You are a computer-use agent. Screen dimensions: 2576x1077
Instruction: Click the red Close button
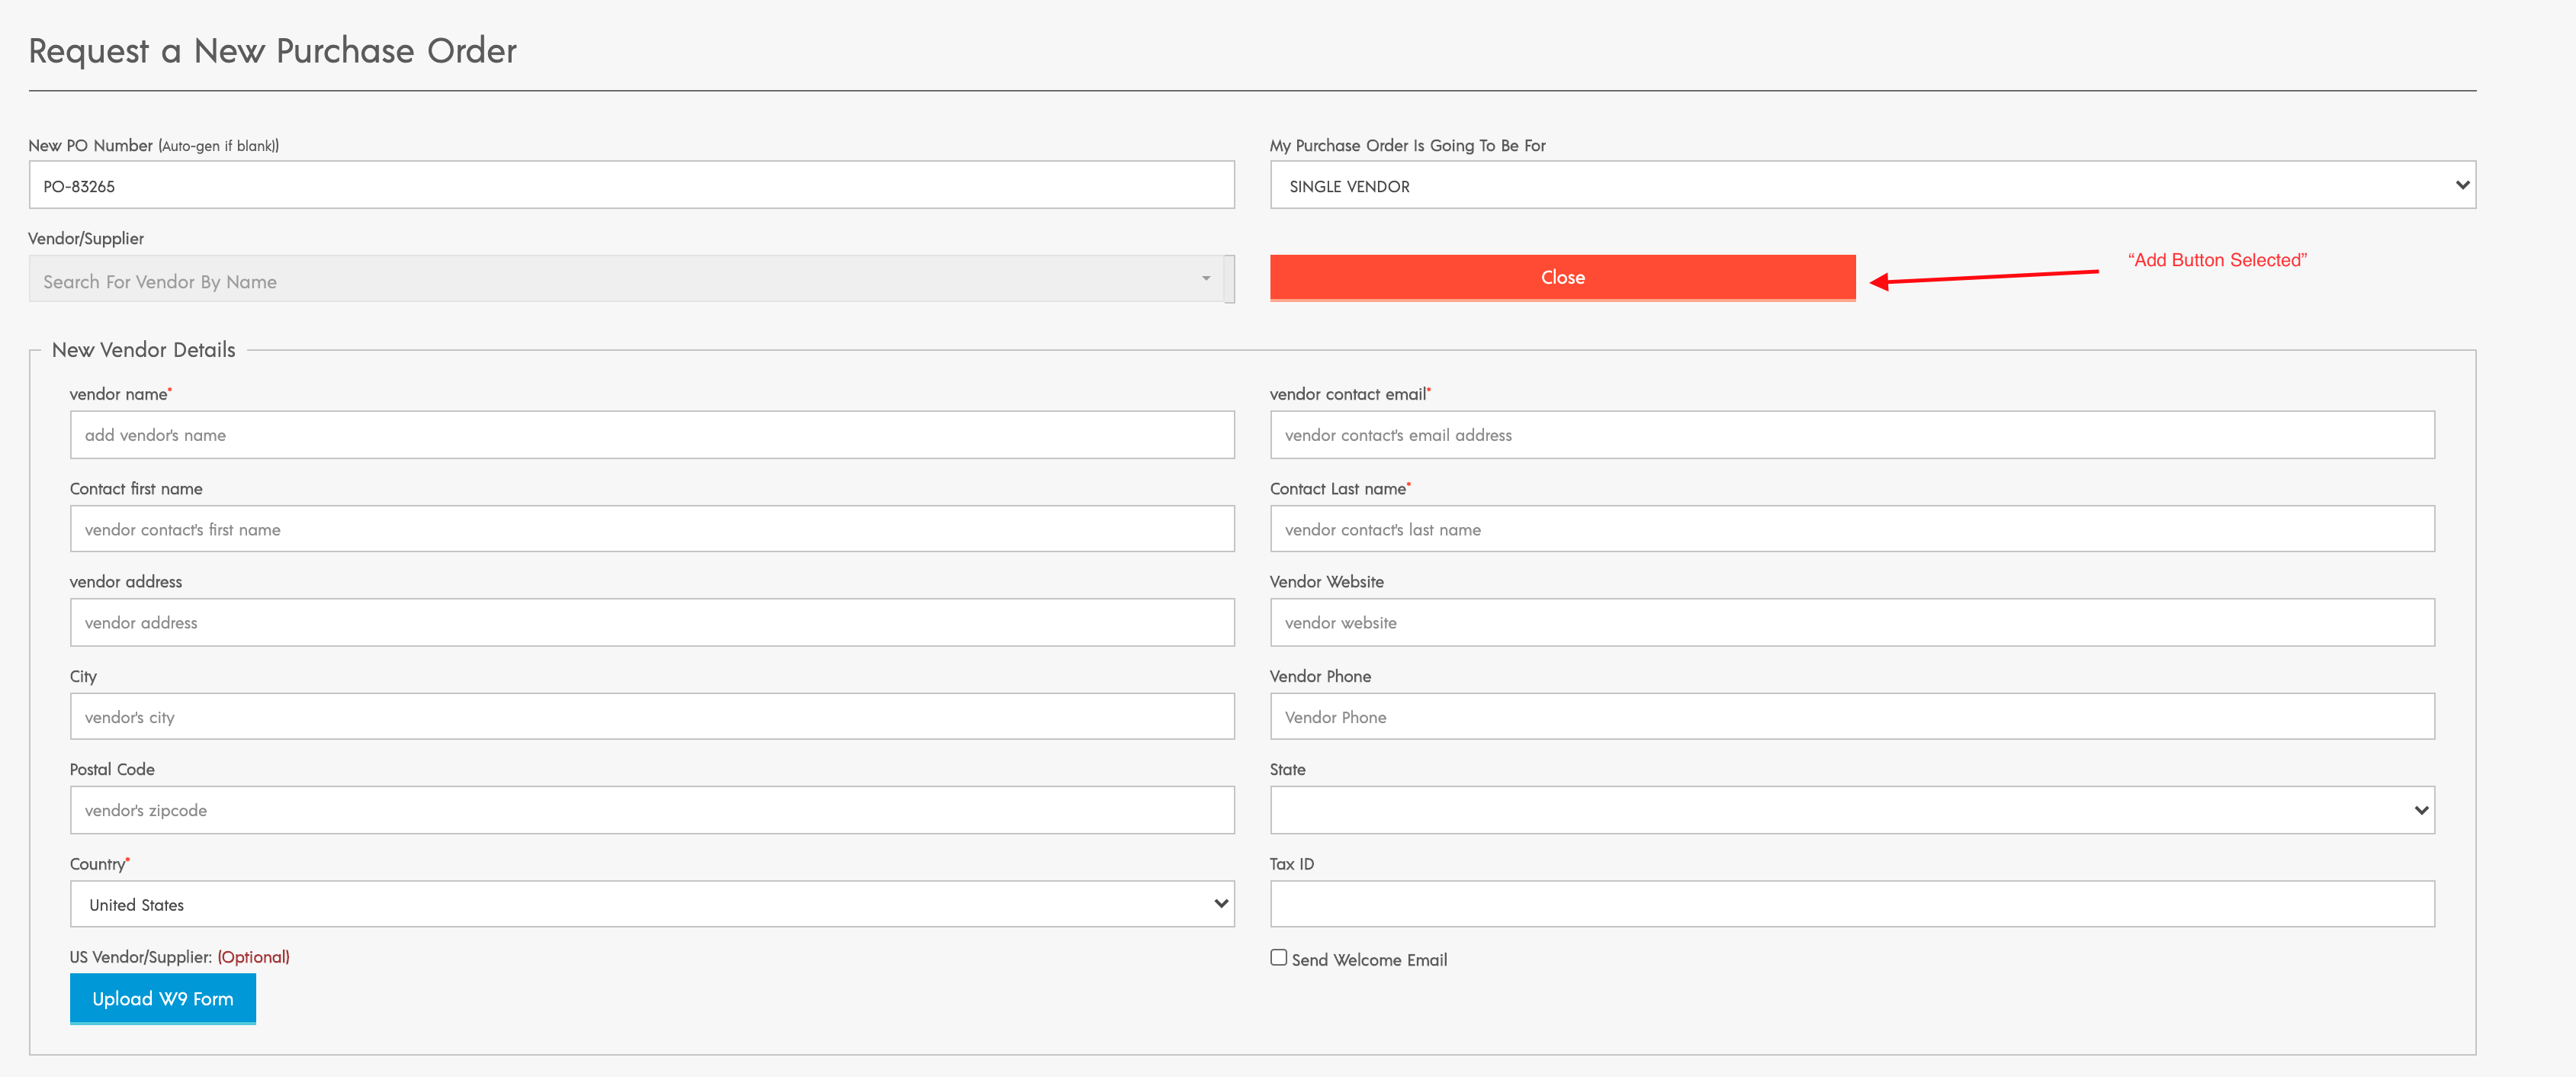click(x=1562, y=277)
